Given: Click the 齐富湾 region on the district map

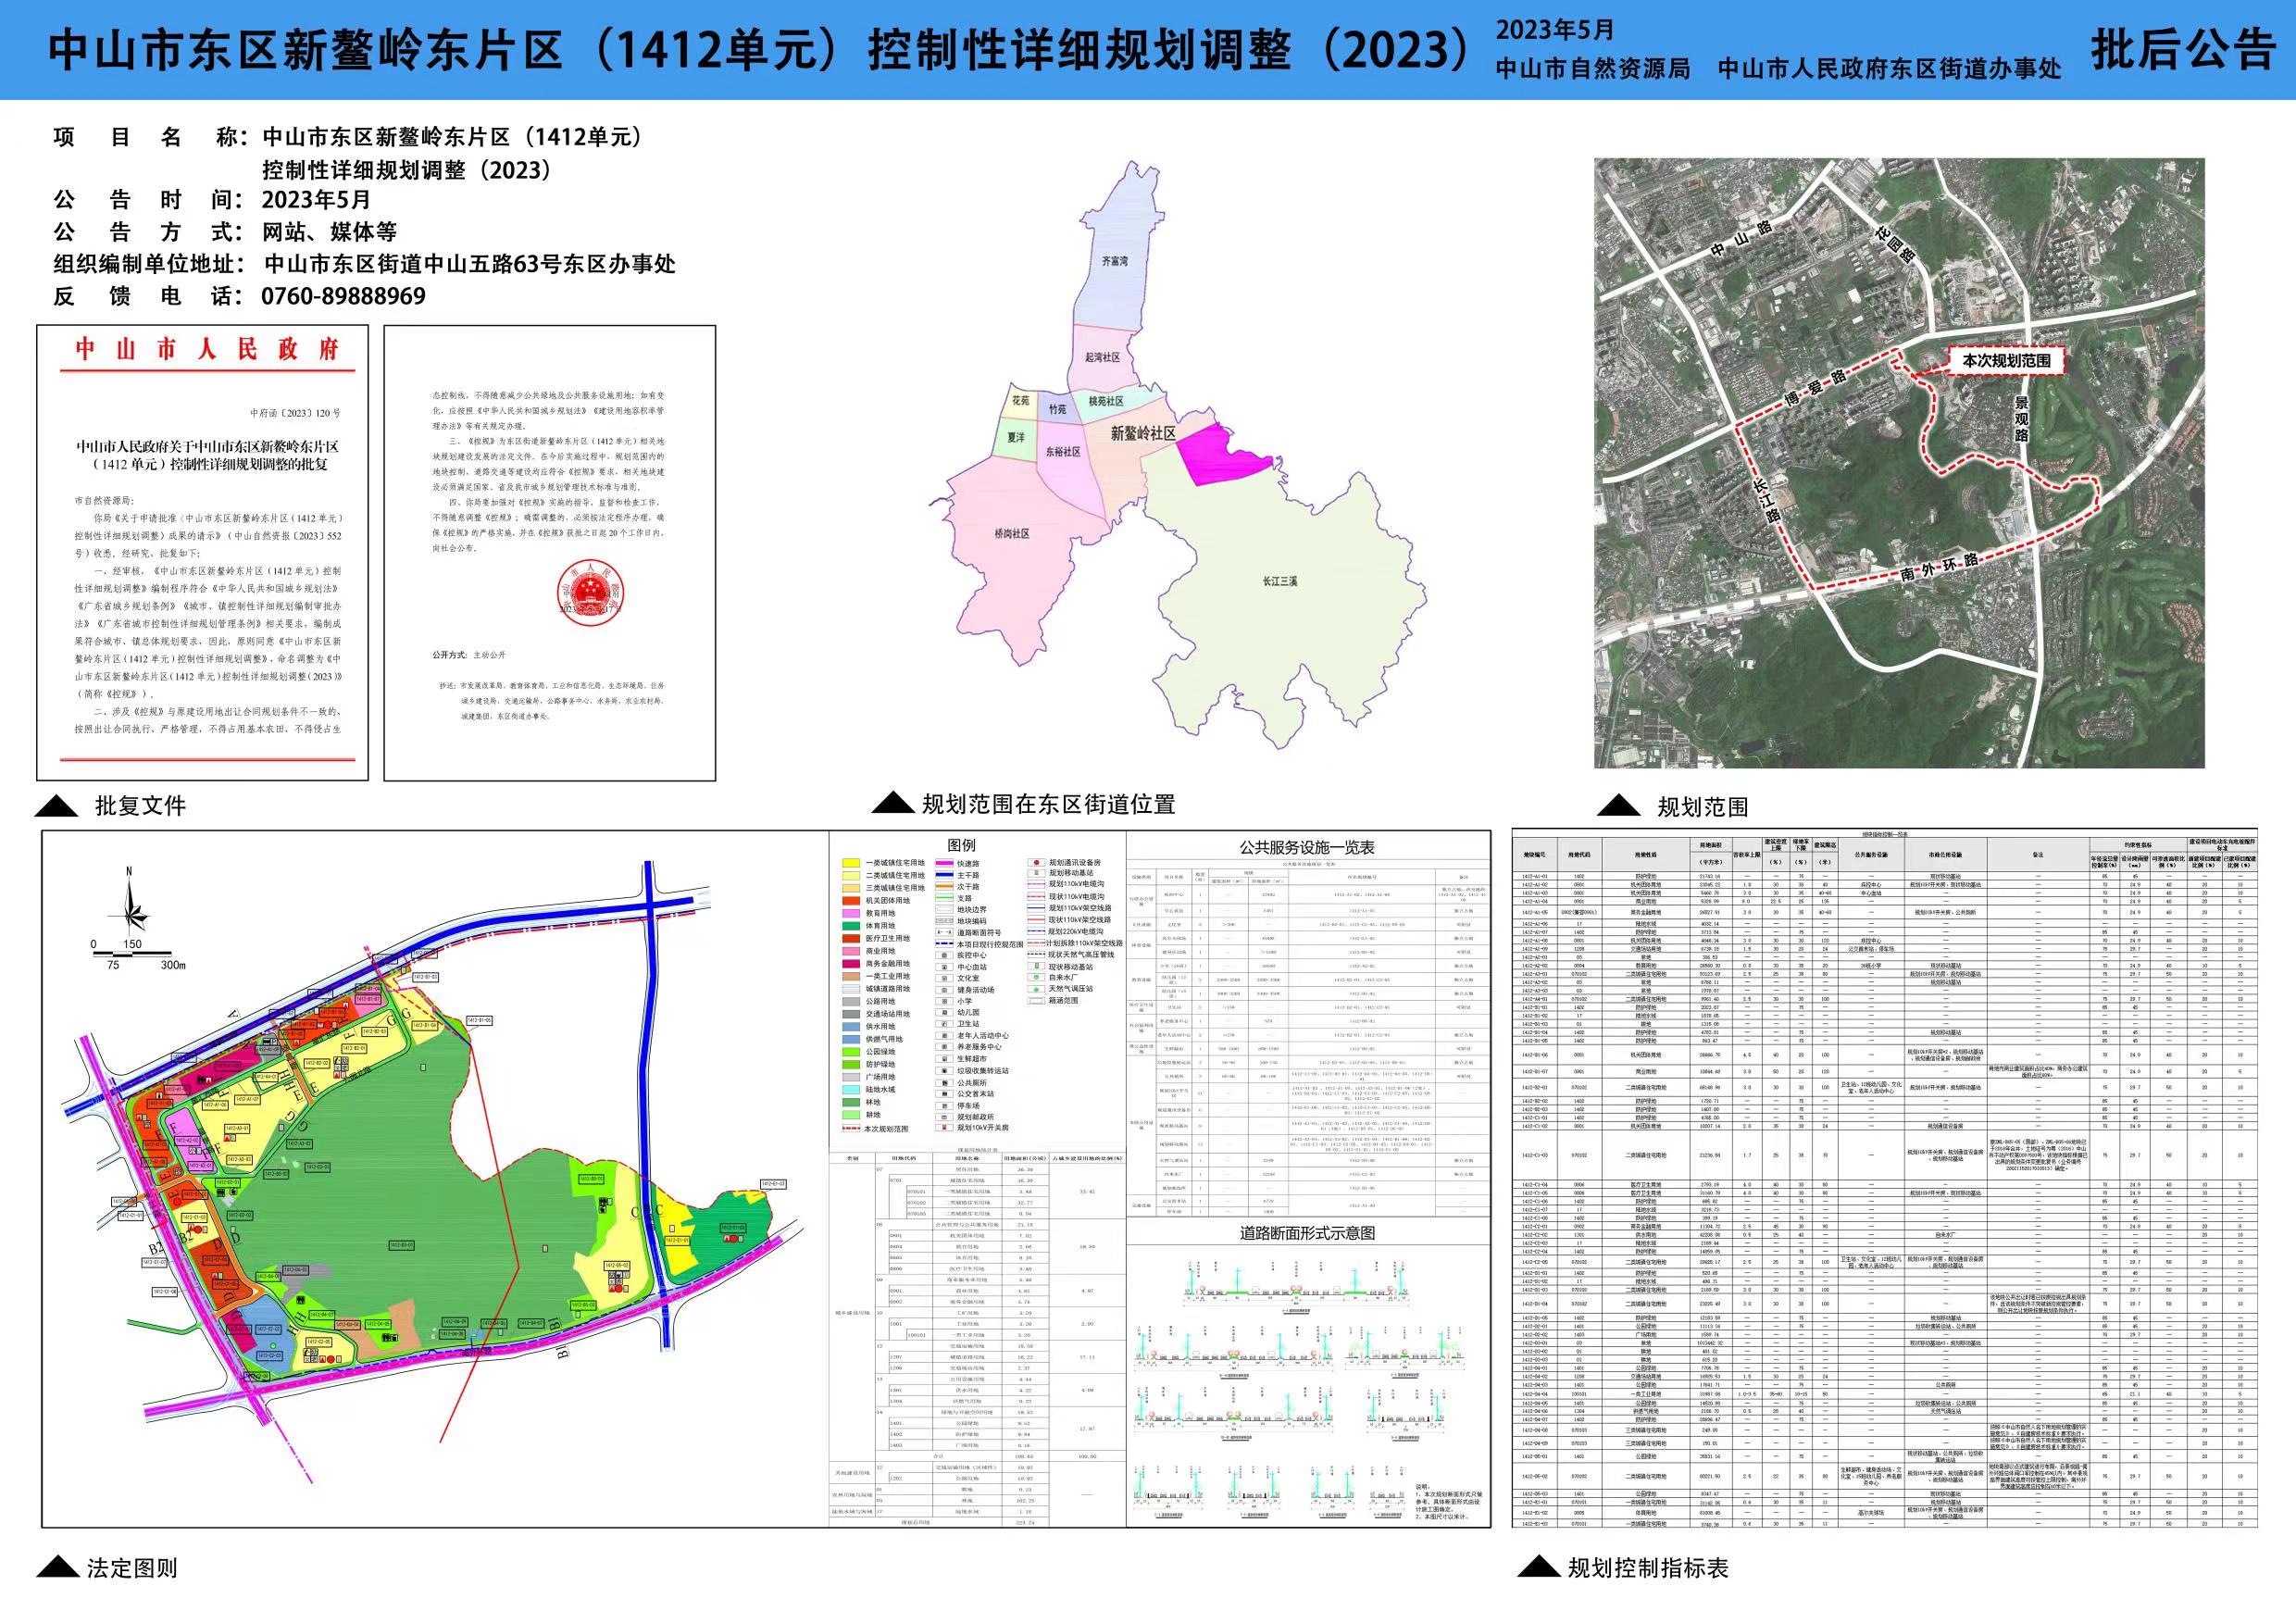Looking at the screenshot, I should 1114,261.
